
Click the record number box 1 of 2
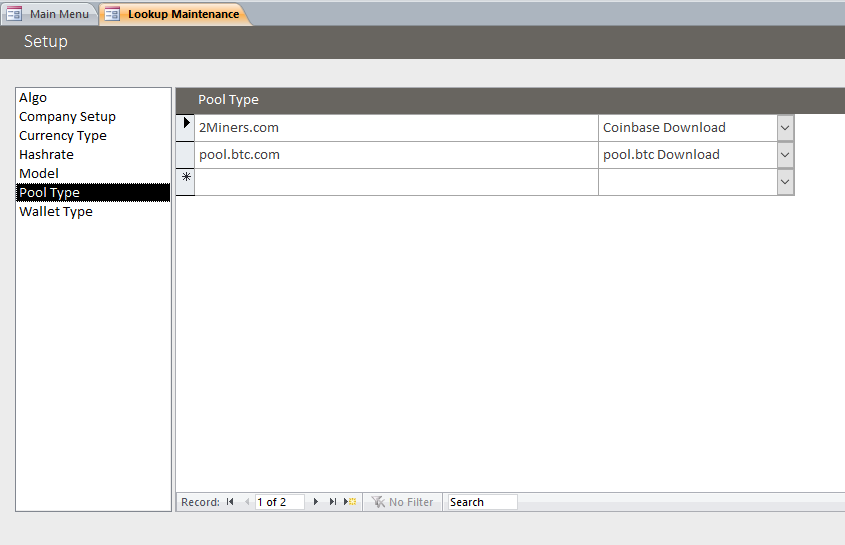(279, 502)
